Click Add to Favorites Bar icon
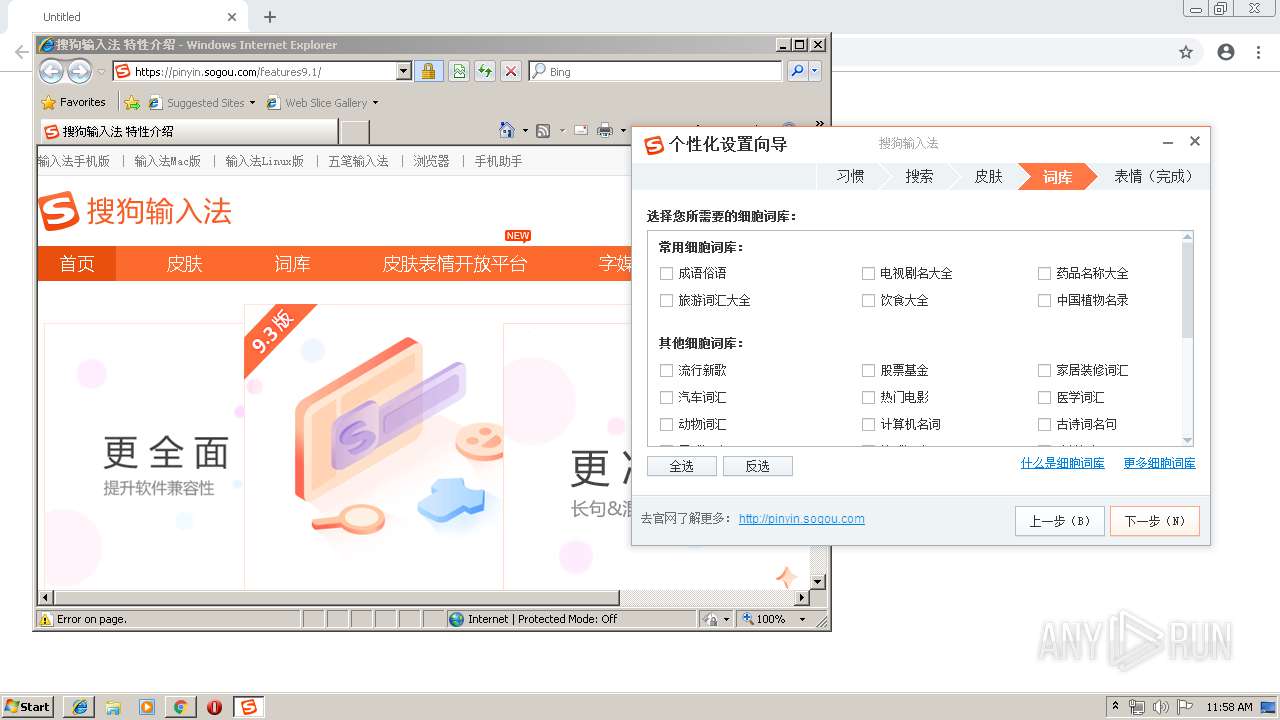 tap(132, 102)
